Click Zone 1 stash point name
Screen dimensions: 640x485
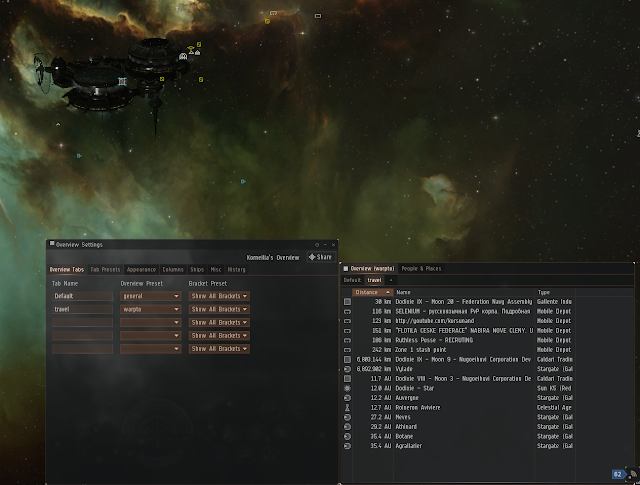[421, 350]
